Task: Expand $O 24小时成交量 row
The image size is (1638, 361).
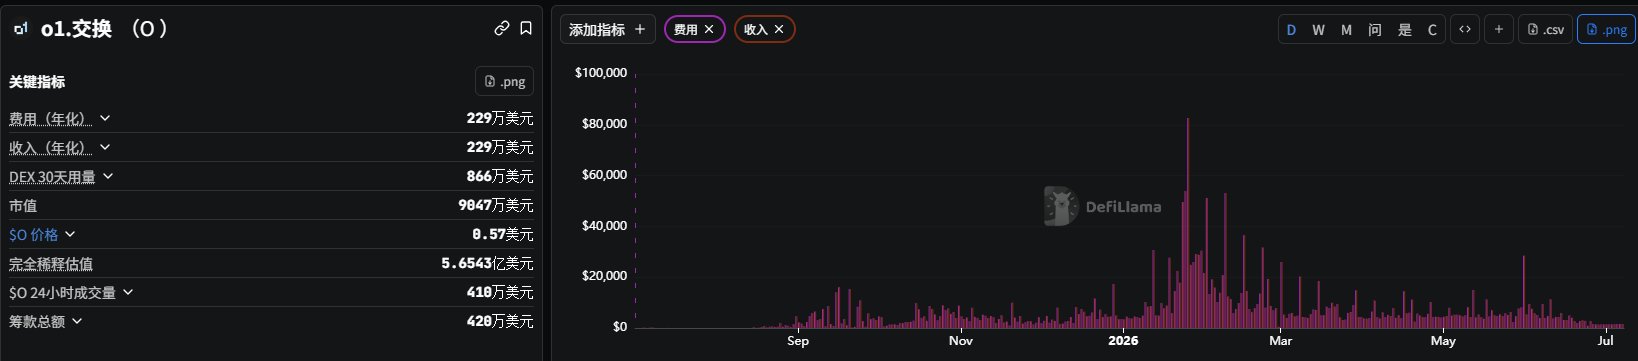Action: (128, 292)
